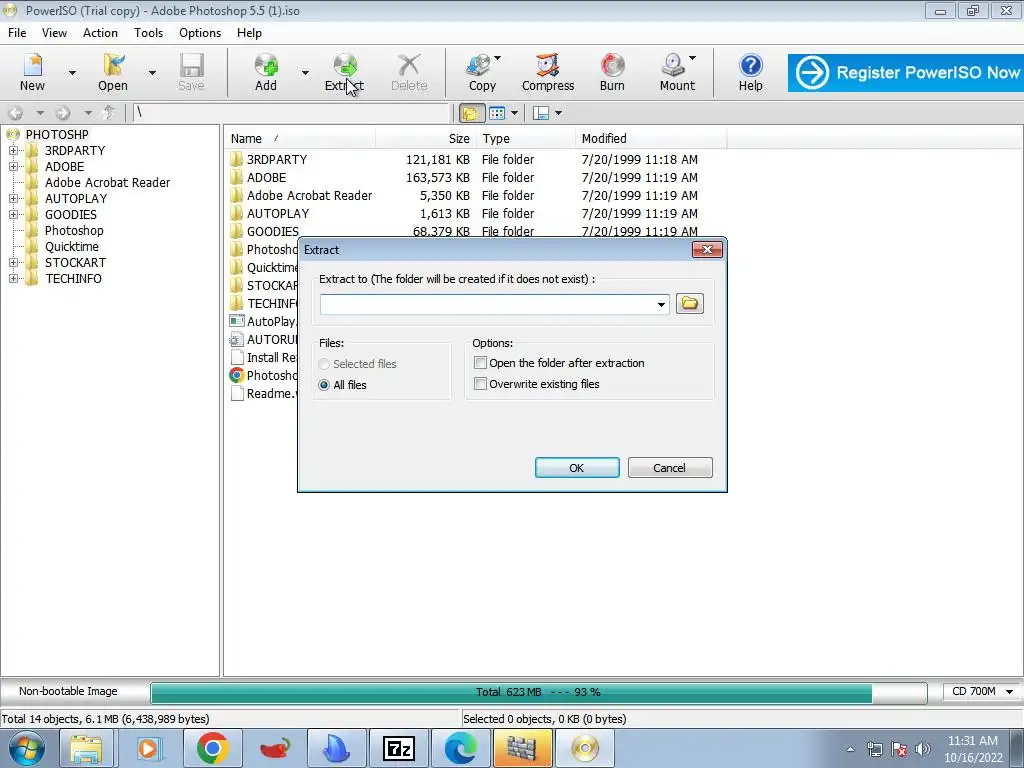
Task: Click the red pepper taskbar icon
Action: [x=274, y=748]
